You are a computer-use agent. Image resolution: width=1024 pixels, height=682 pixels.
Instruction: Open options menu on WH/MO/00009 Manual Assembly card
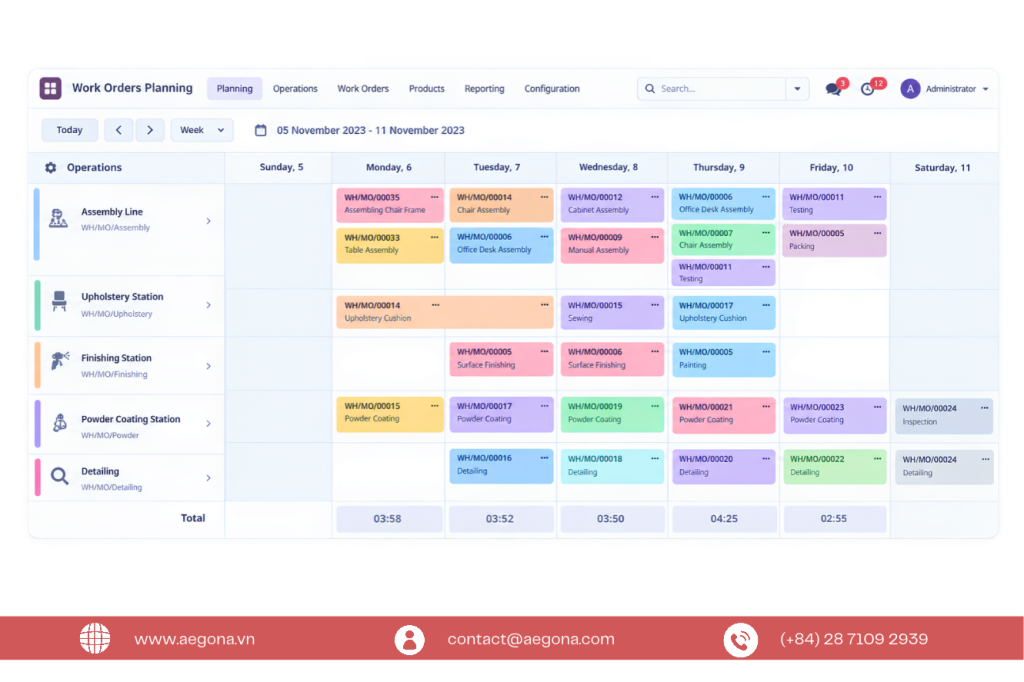pos(655,237)
